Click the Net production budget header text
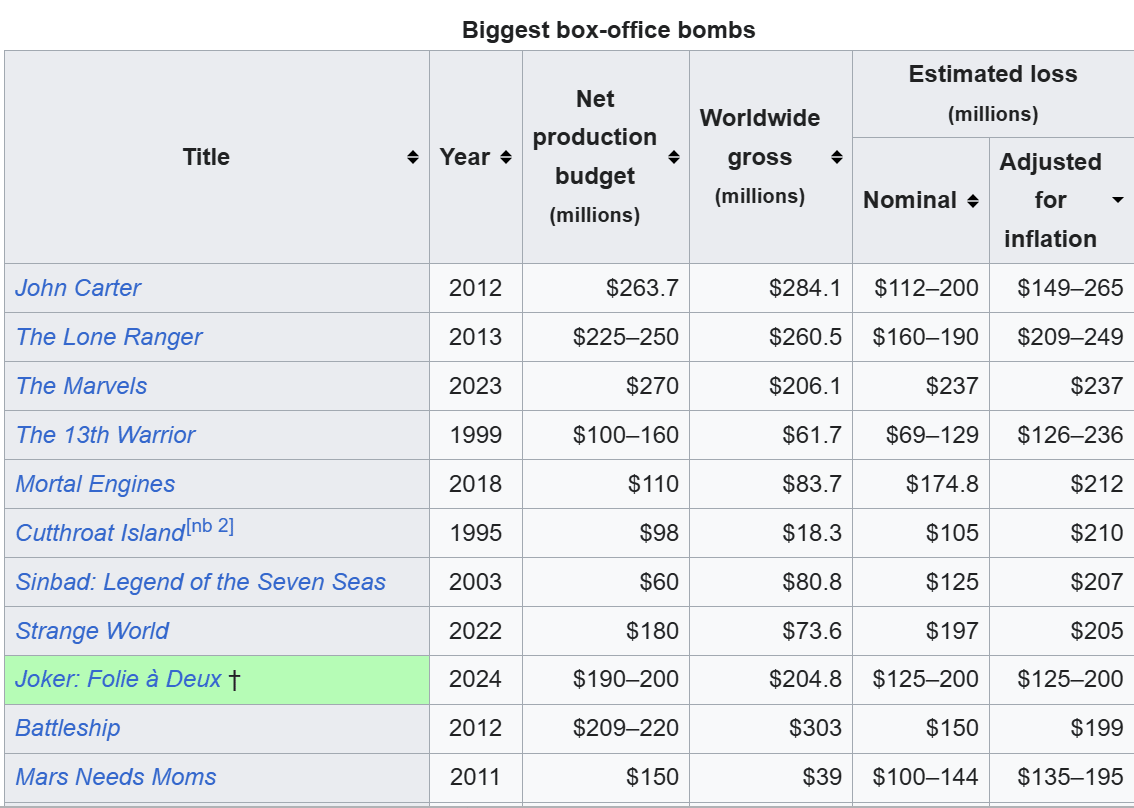The height and width of the screenshot is (808, 1134). coord(594,157)
